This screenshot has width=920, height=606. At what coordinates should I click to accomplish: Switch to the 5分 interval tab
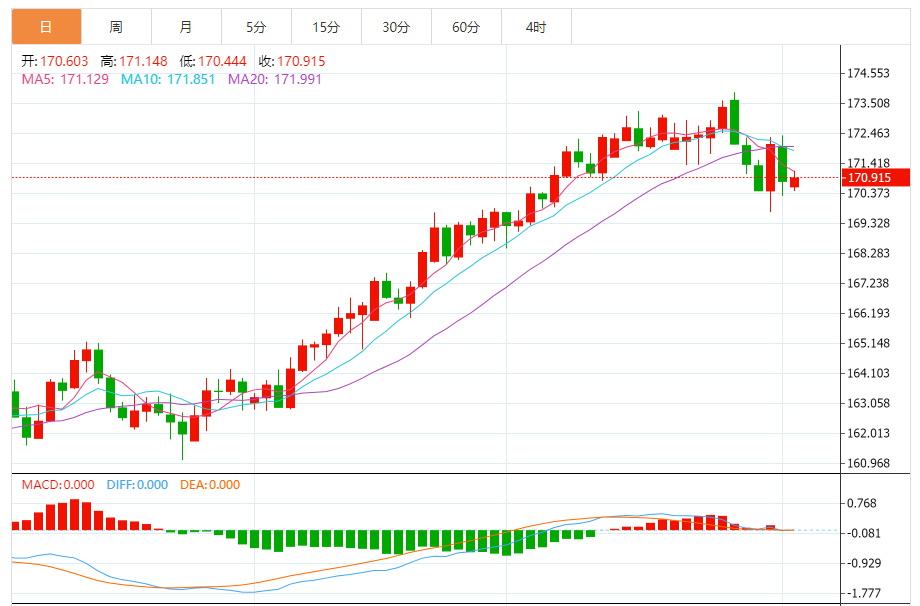[x=257, y=27]
